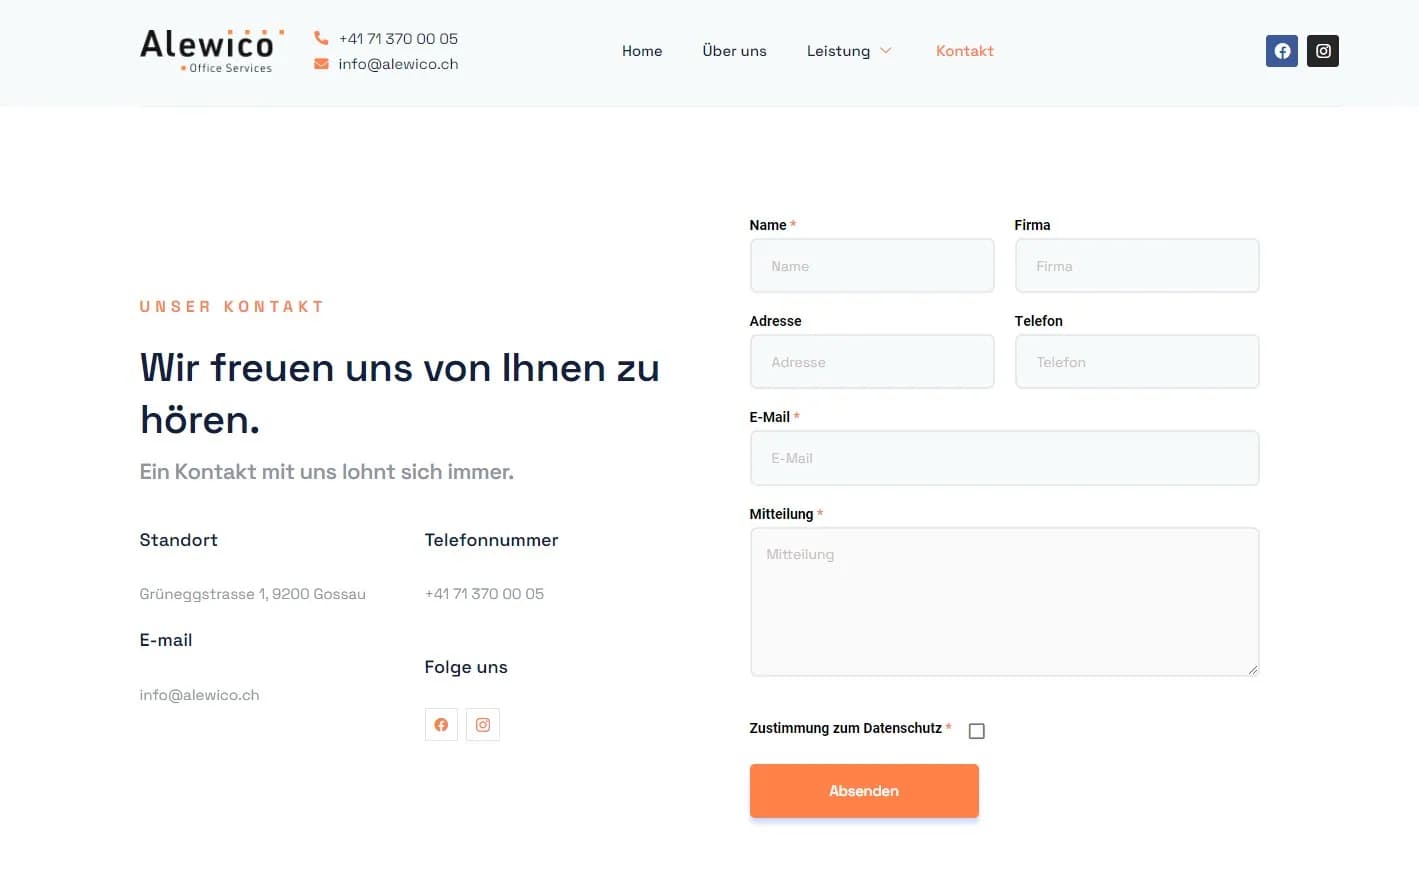Expand the Leistung dropdown chevron
The height and width of the screenshot is (877, 1419).
pos(886,51)
